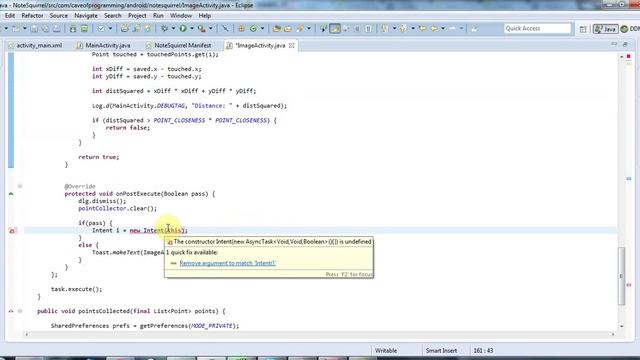
Task: Click the Search flashlight toolbar icon
Action: [x=300, y=29]
